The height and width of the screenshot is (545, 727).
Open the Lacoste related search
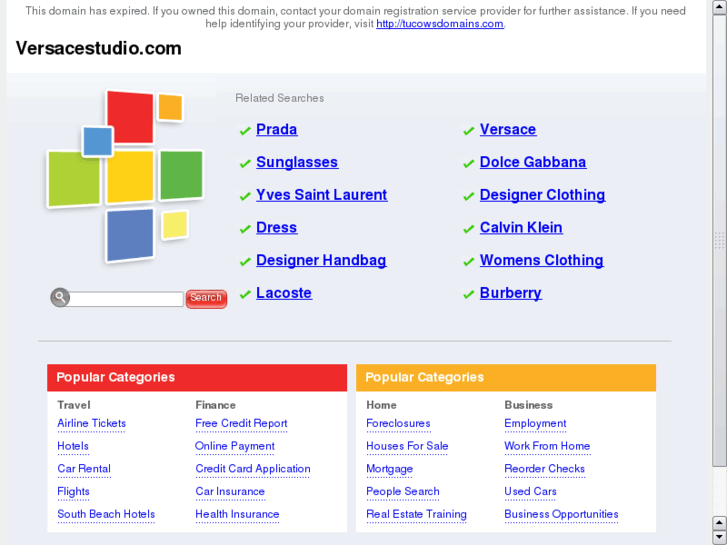tap(284, 293)
